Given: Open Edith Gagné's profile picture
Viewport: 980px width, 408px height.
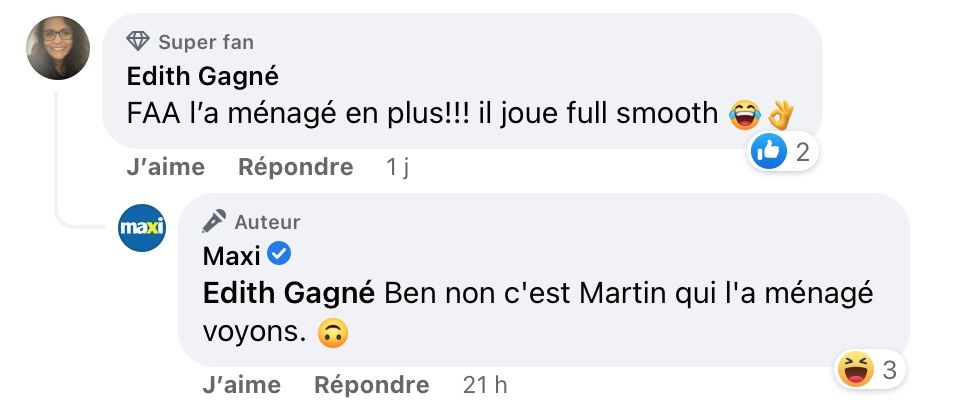Looking at the screenshot, I should tap(57, 48).
